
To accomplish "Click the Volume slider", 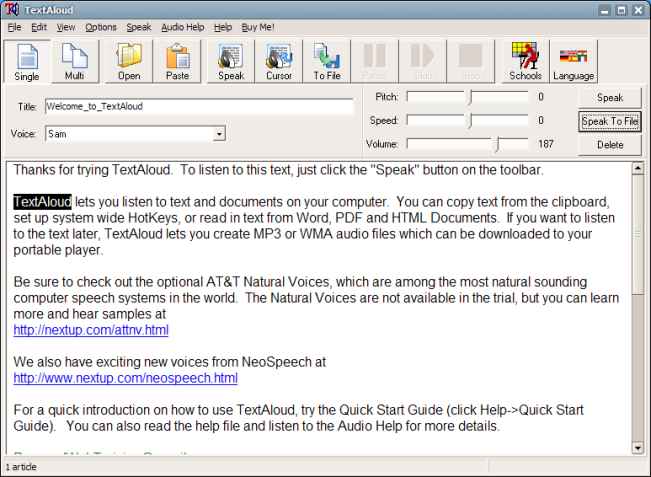I will (467, 144).
